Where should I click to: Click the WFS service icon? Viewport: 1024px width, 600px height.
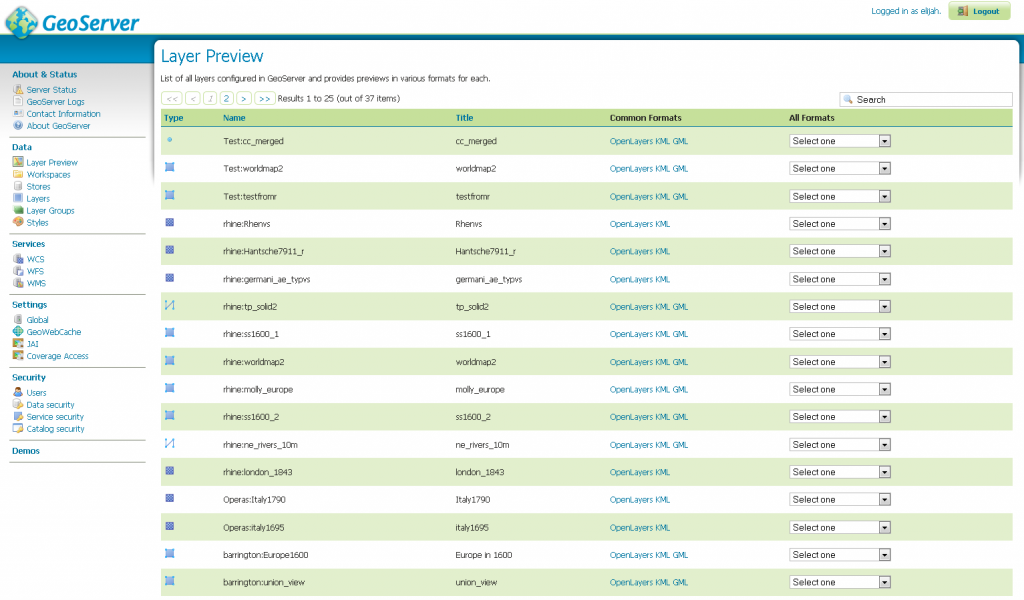(x=18, y=271)
